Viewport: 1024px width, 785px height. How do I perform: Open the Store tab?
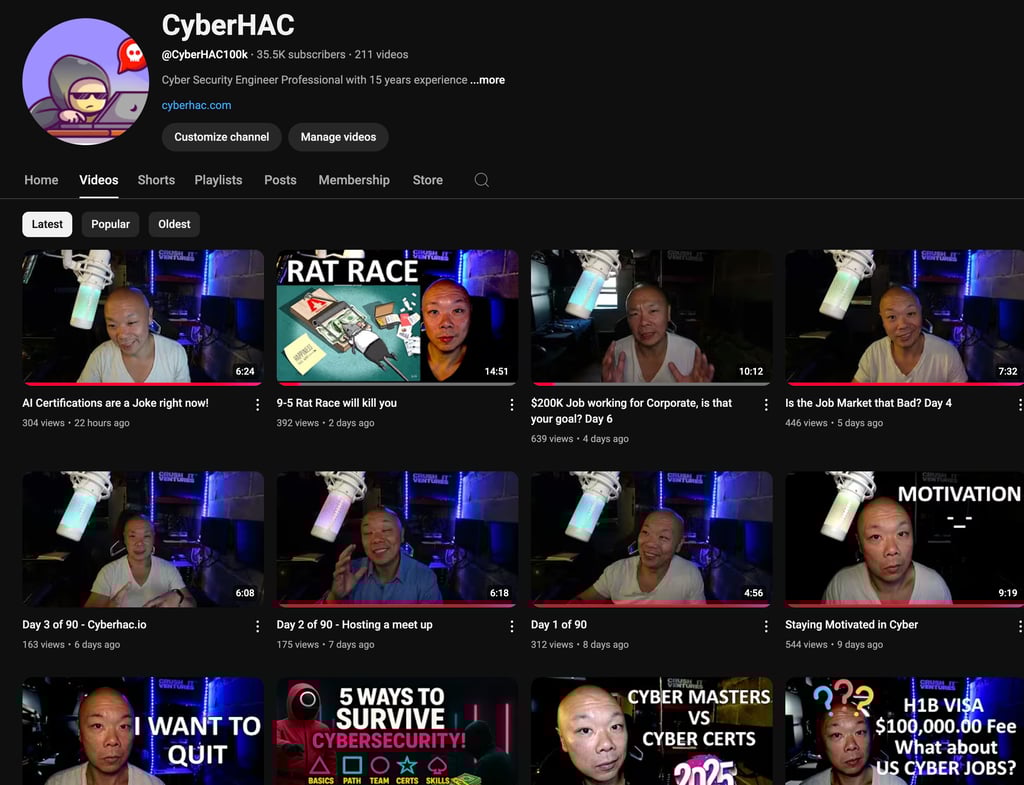click(x=428, y=180)
